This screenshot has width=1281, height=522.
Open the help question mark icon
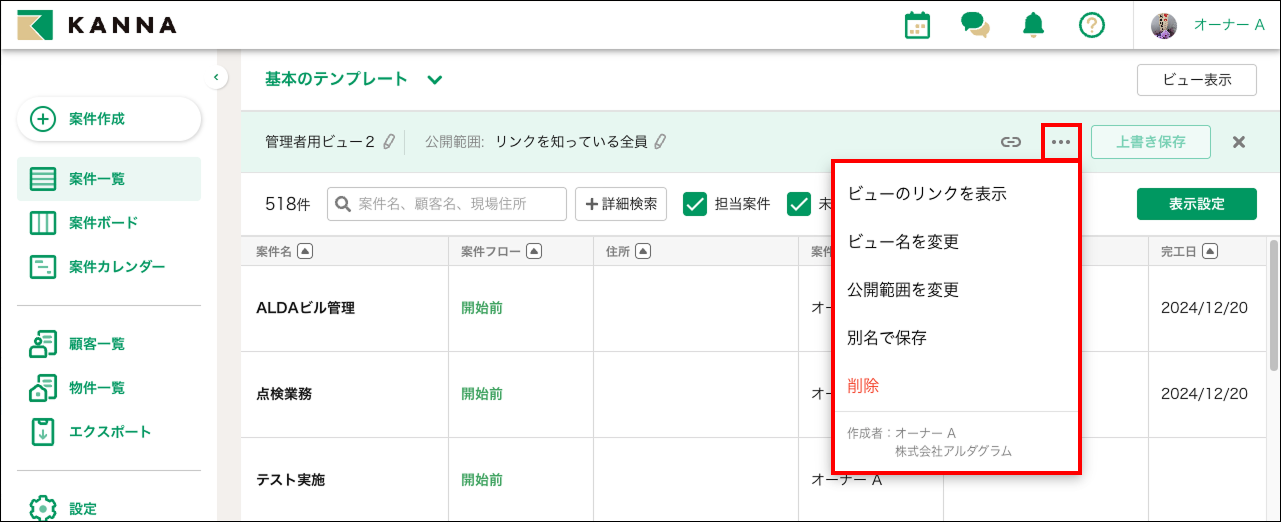point(1091,26)
